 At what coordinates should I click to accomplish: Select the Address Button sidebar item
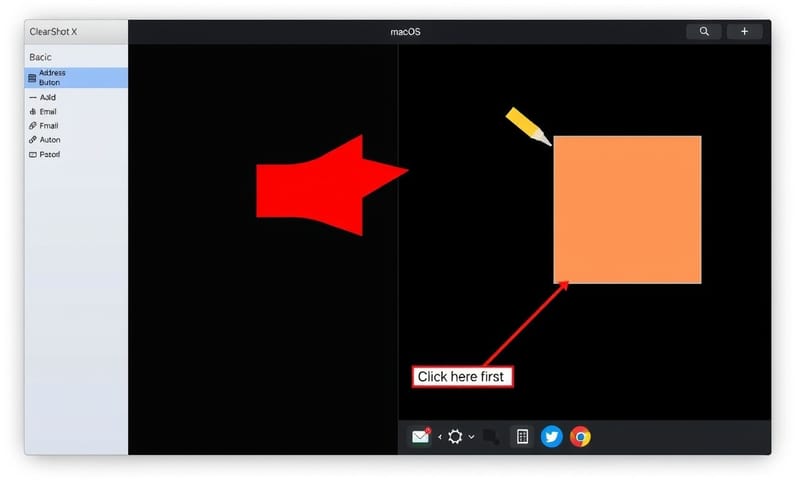pos(76,78)
